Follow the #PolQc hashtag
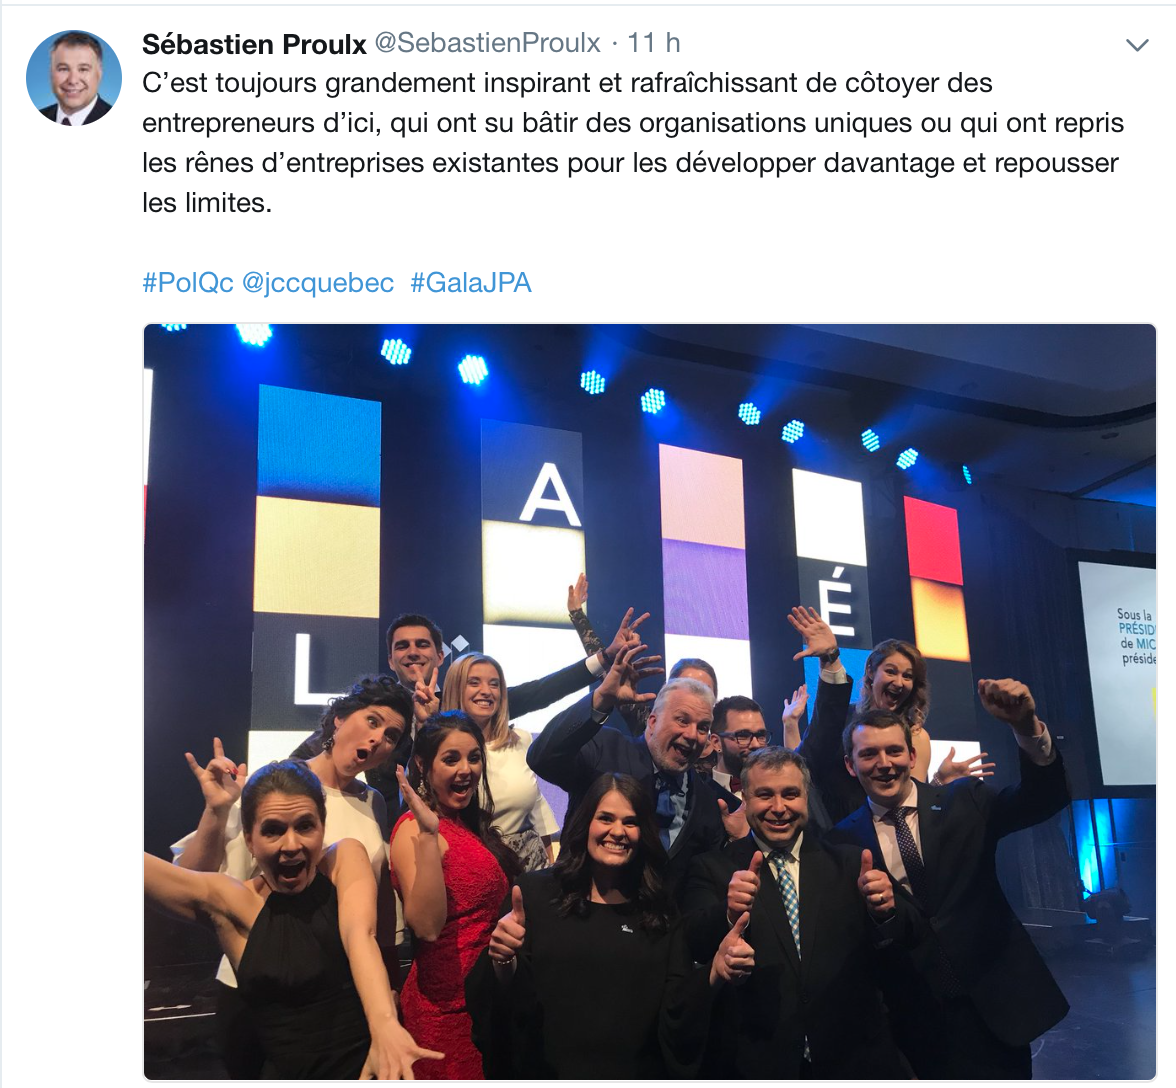The height and width of the screenshot is (1088, 1176). click(x=188, y=283)
